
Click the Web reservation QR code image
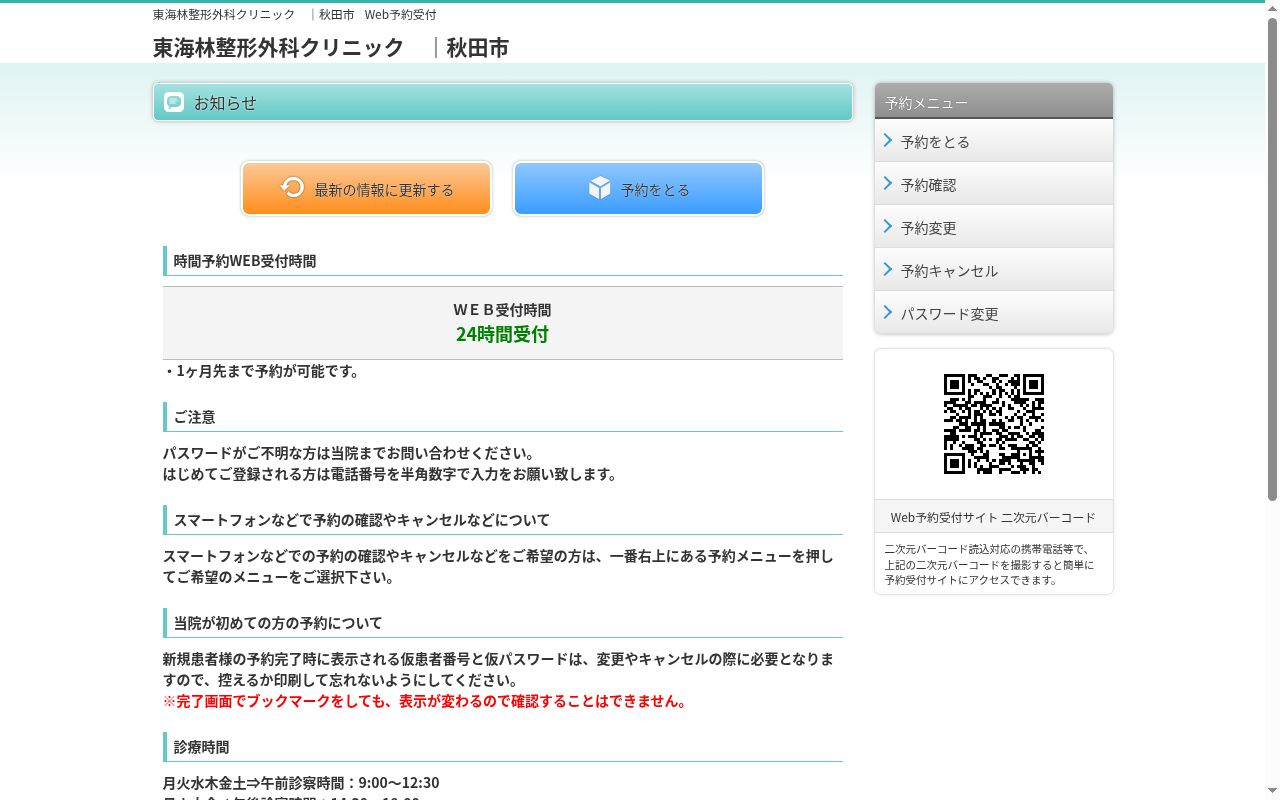(994, 424)
